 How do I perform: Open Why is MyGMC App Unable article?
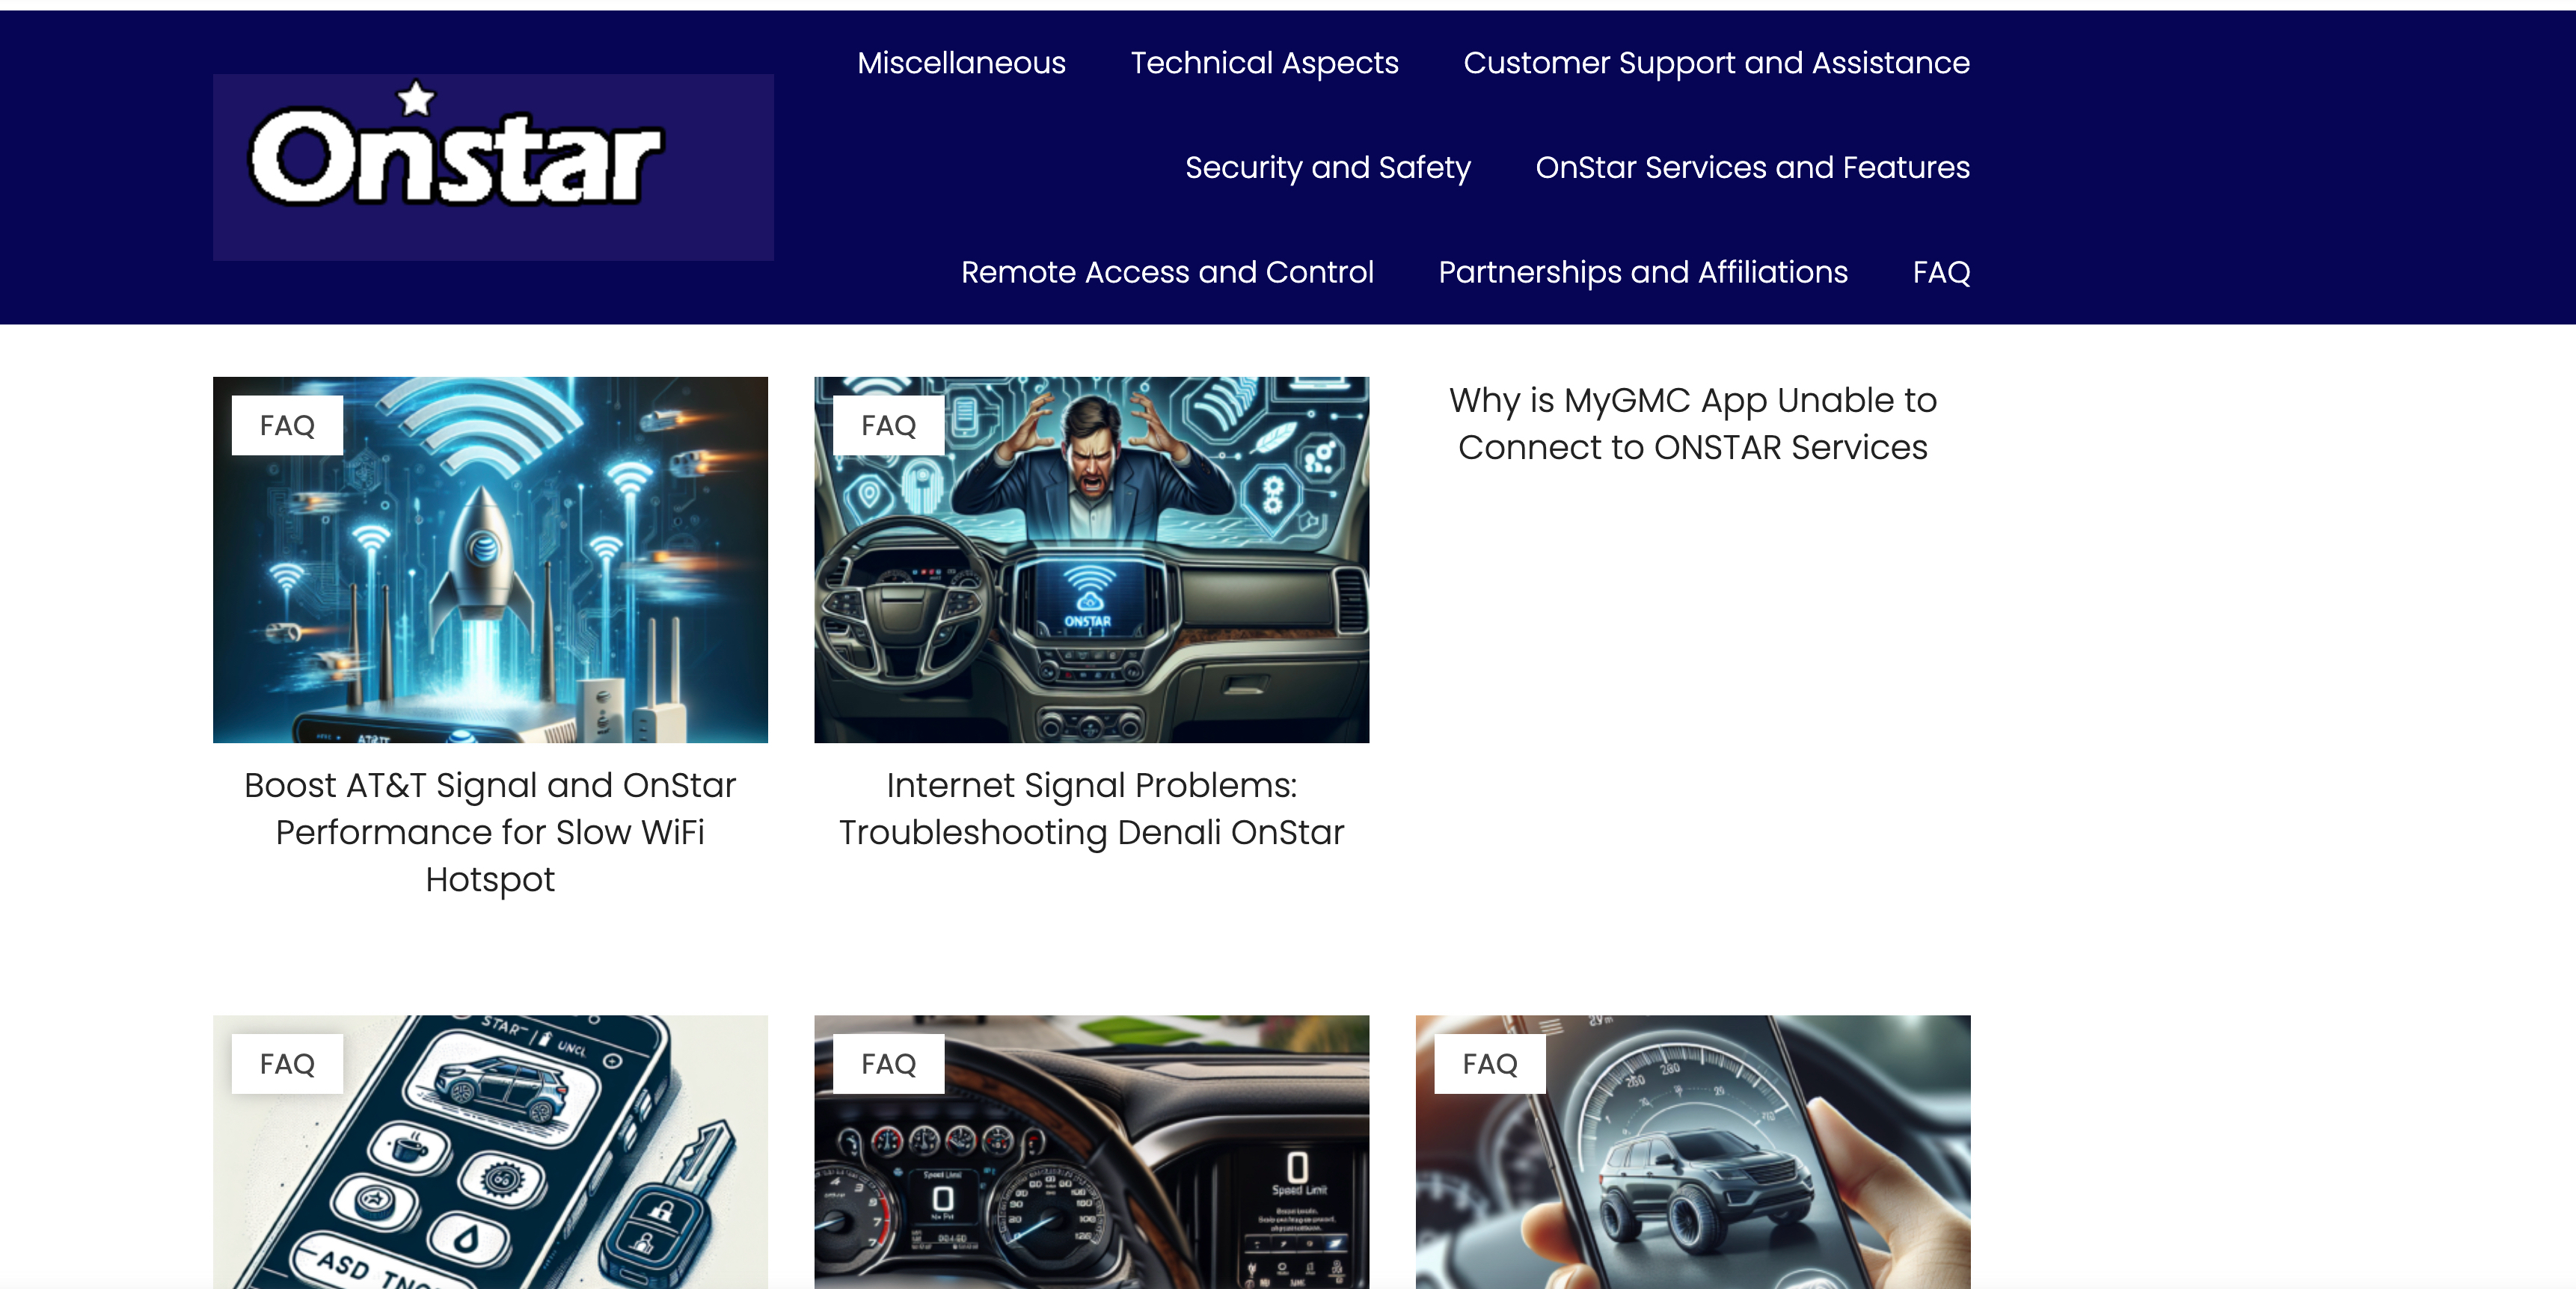[x=1693, y=424]
